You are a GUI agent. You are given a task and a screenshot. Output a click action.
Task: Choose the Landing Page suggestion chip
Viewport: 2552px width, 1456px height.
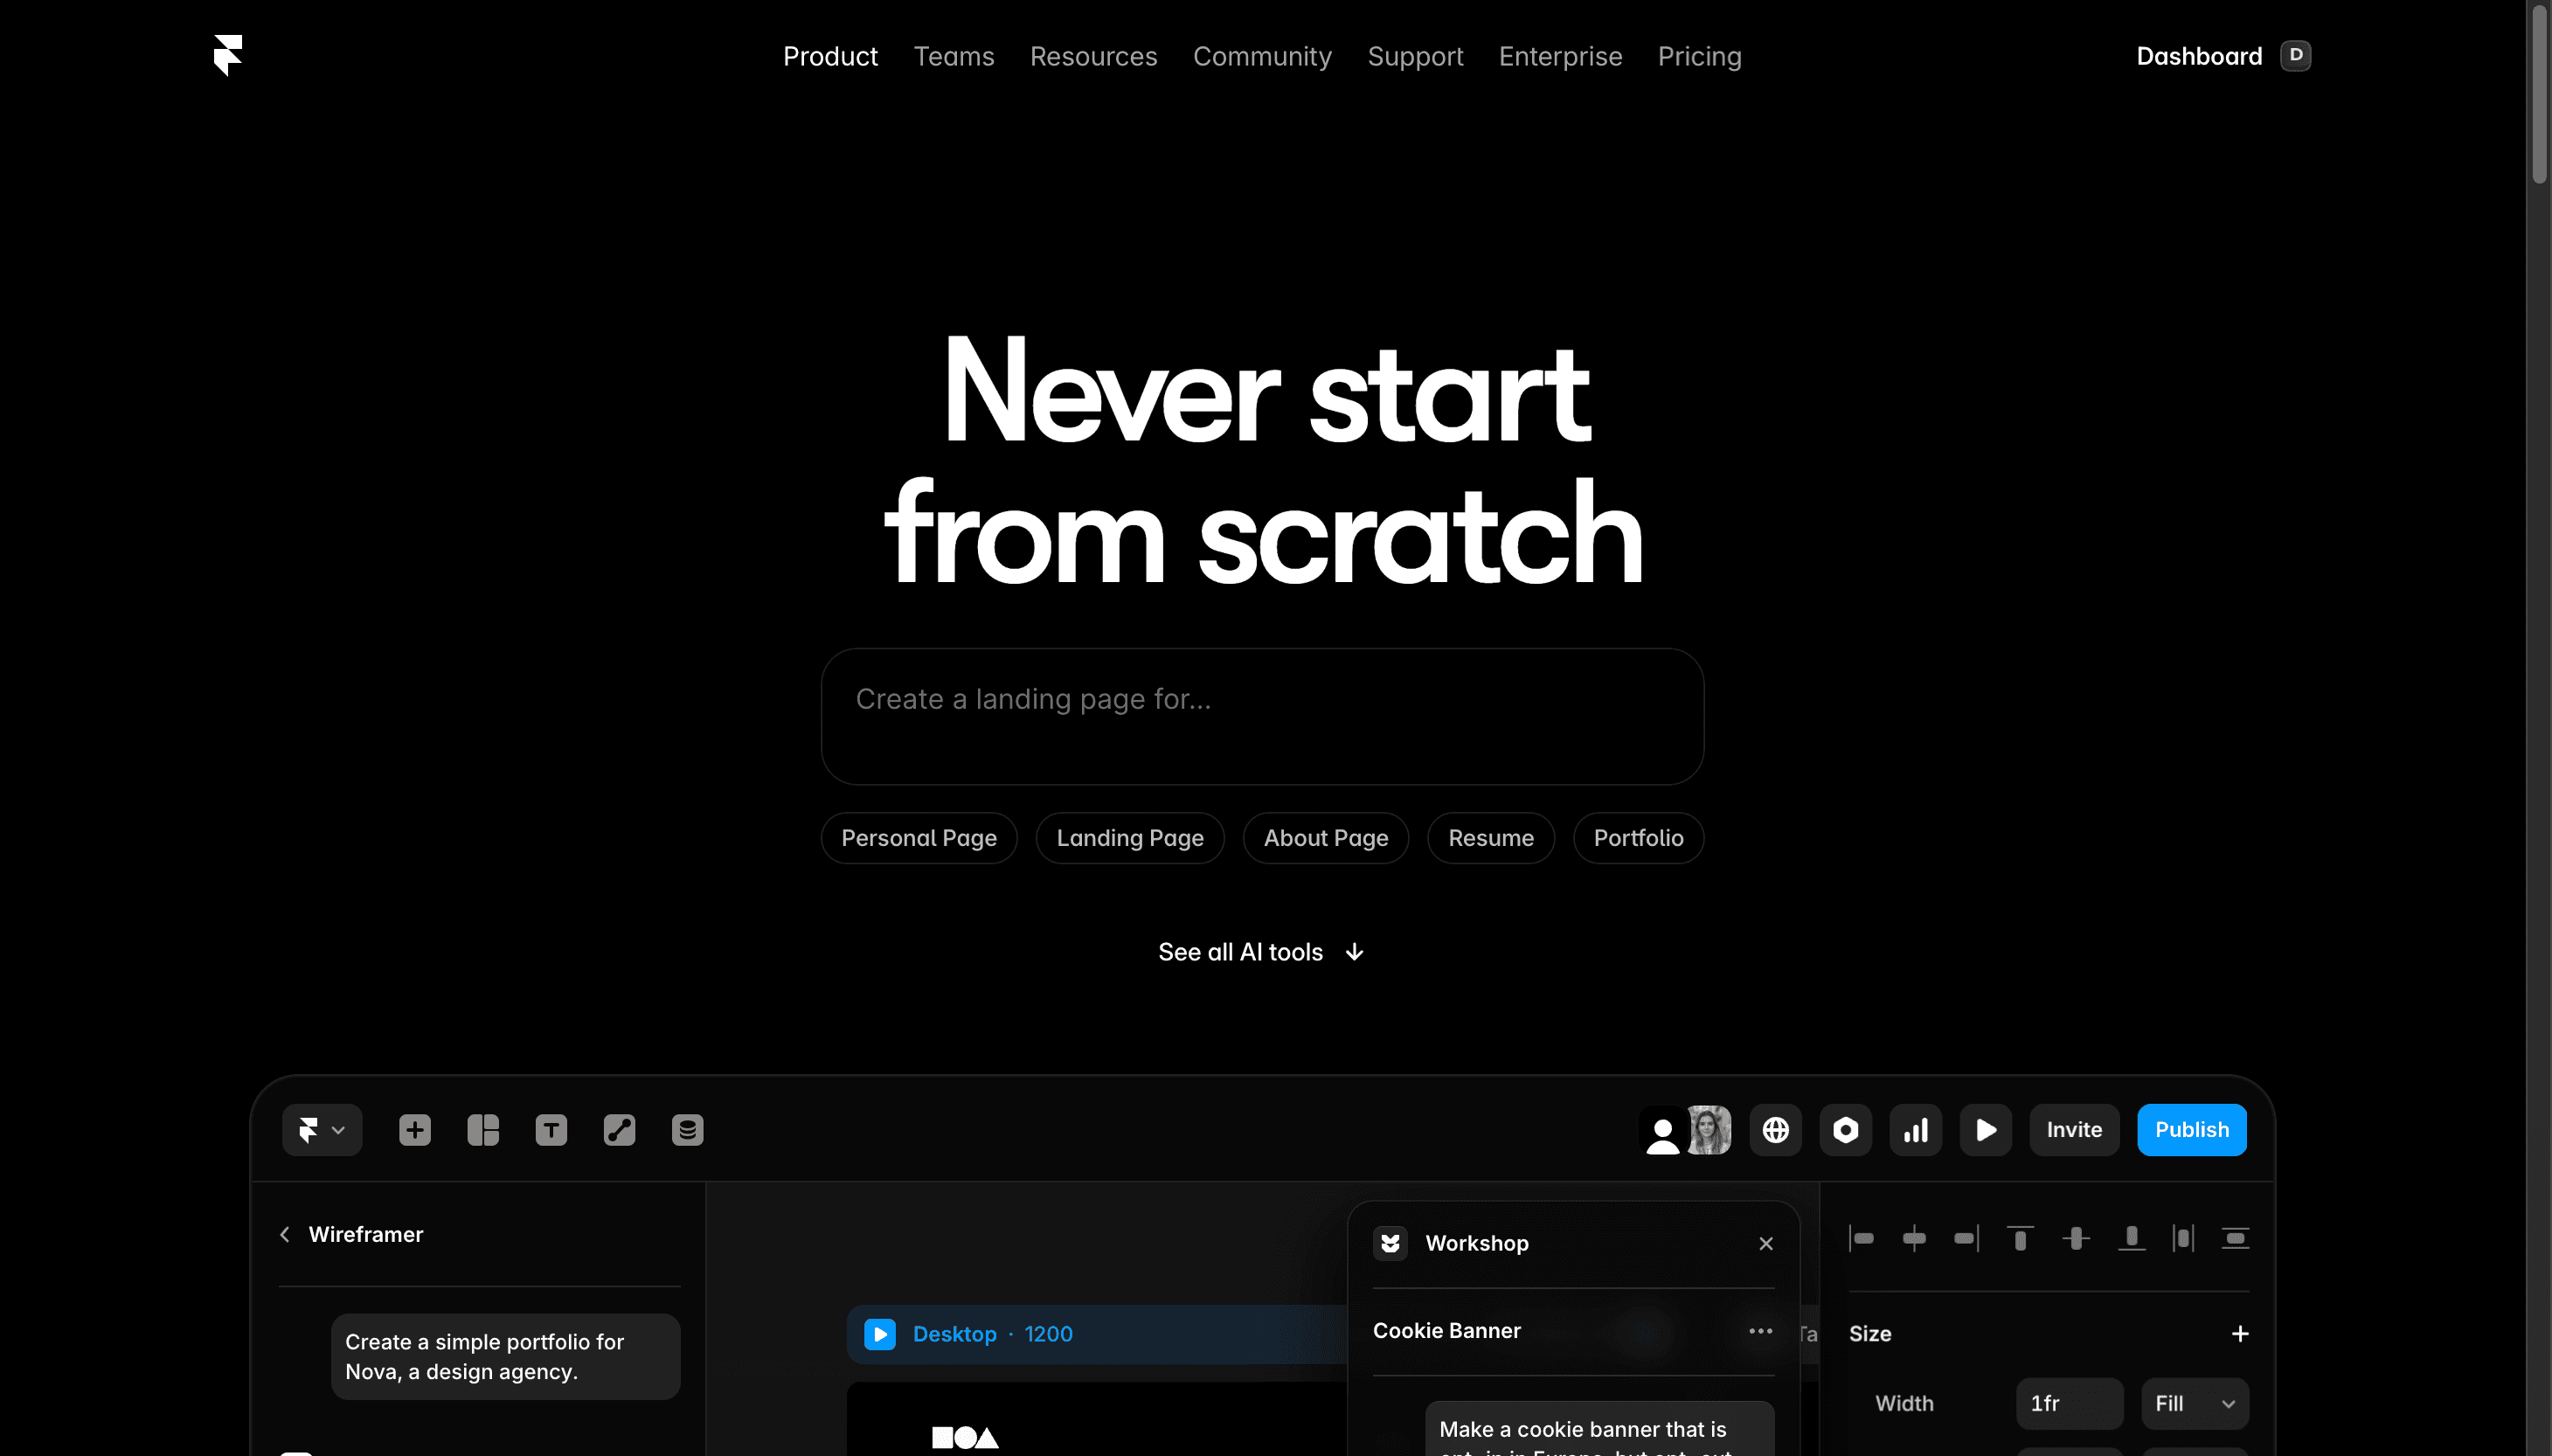(1130, 838)
